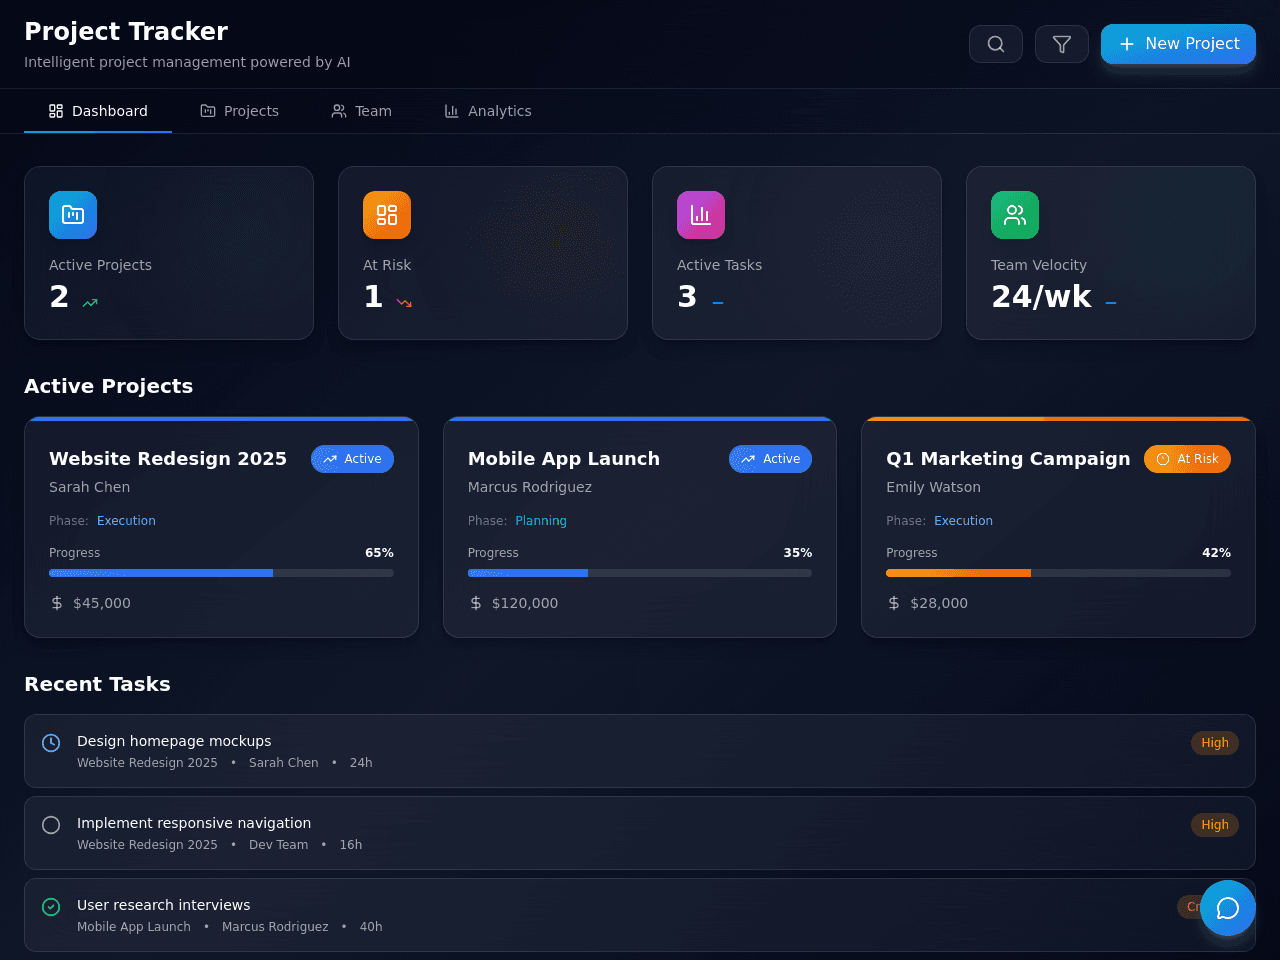Click the Project Tracker title
The image size is (1280, 960).
[x=126, y=32]
